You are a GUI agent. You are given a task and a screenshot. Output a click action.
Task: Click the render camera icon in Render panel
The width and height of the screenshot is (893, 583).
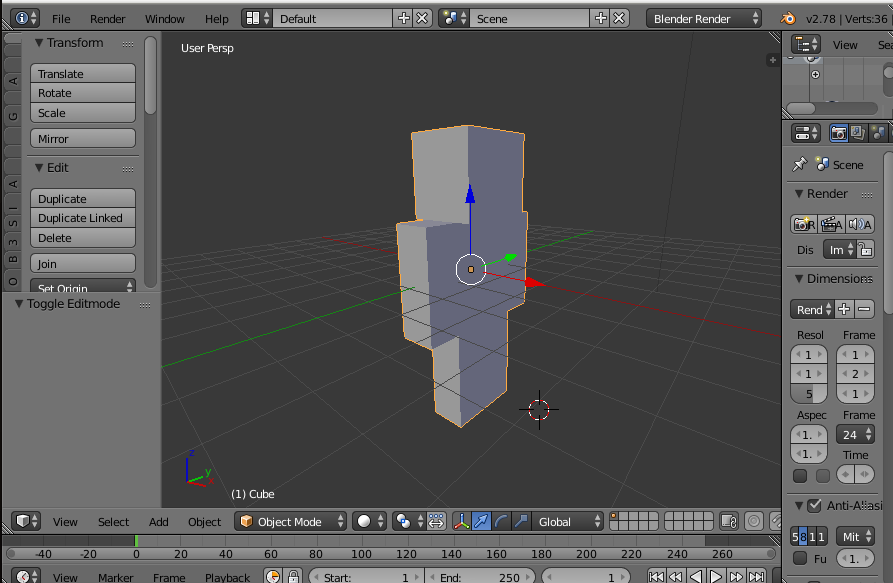coord(802,224)
